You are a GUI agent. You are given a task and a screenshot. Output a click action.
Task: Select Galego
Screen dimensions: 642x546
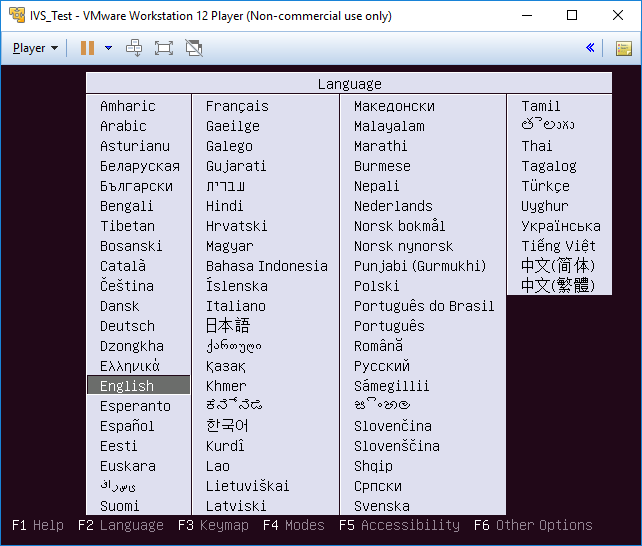click(x=229, y=146)
